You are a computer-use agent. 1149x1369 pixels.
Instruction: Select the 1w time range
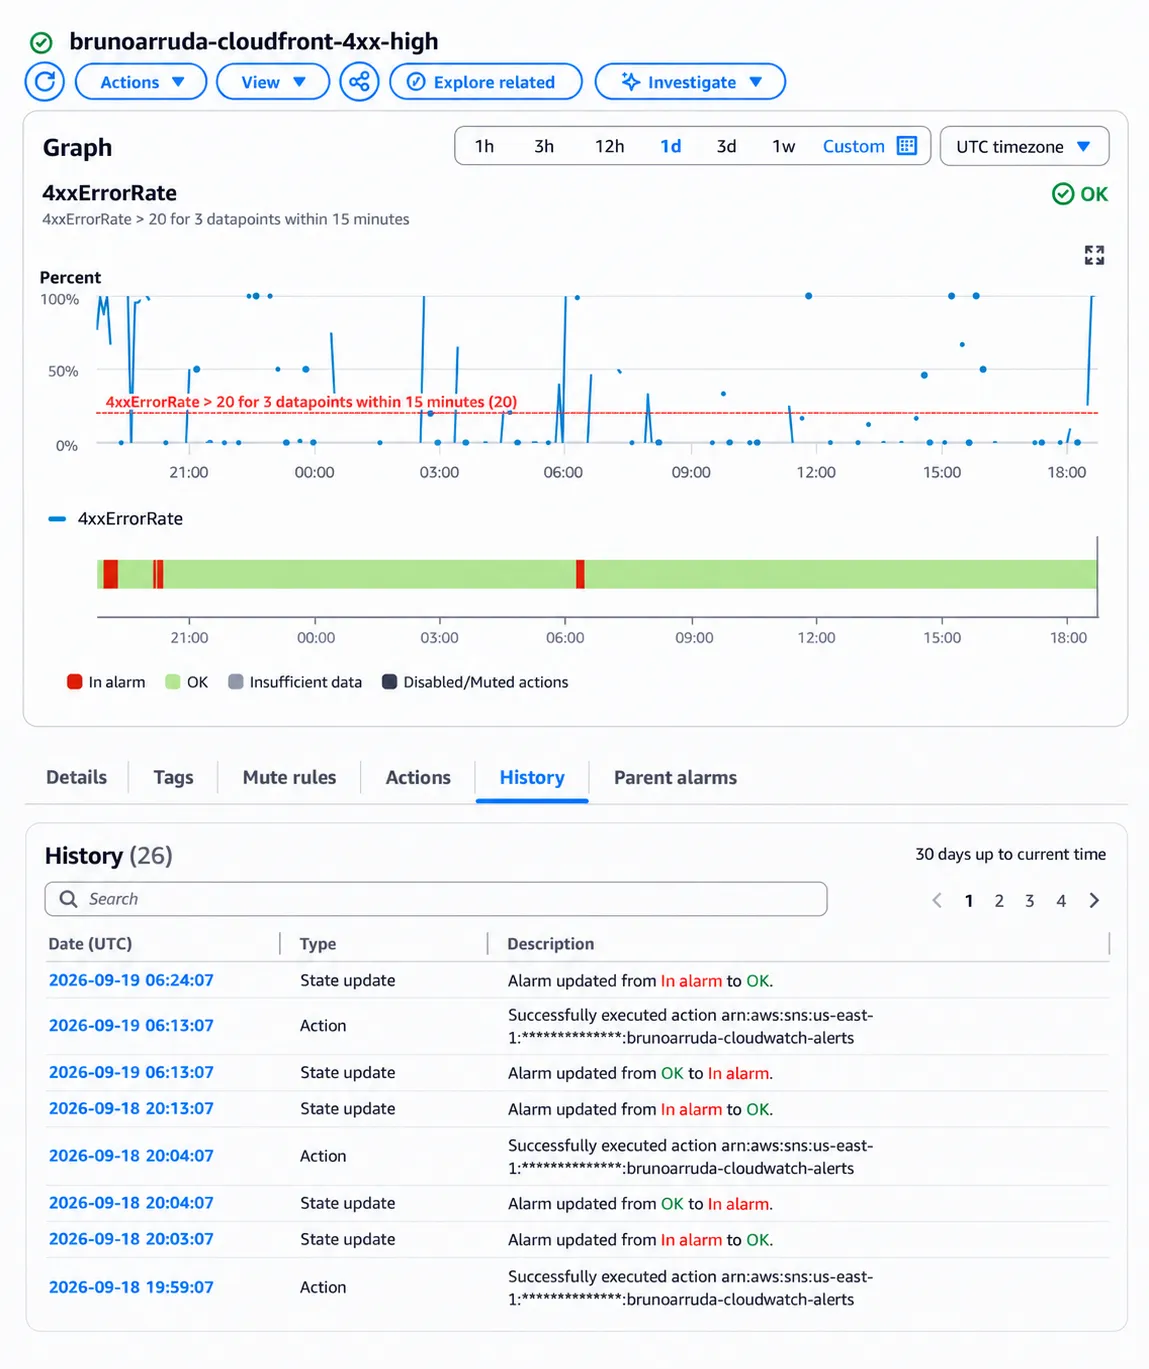(783, 146)
